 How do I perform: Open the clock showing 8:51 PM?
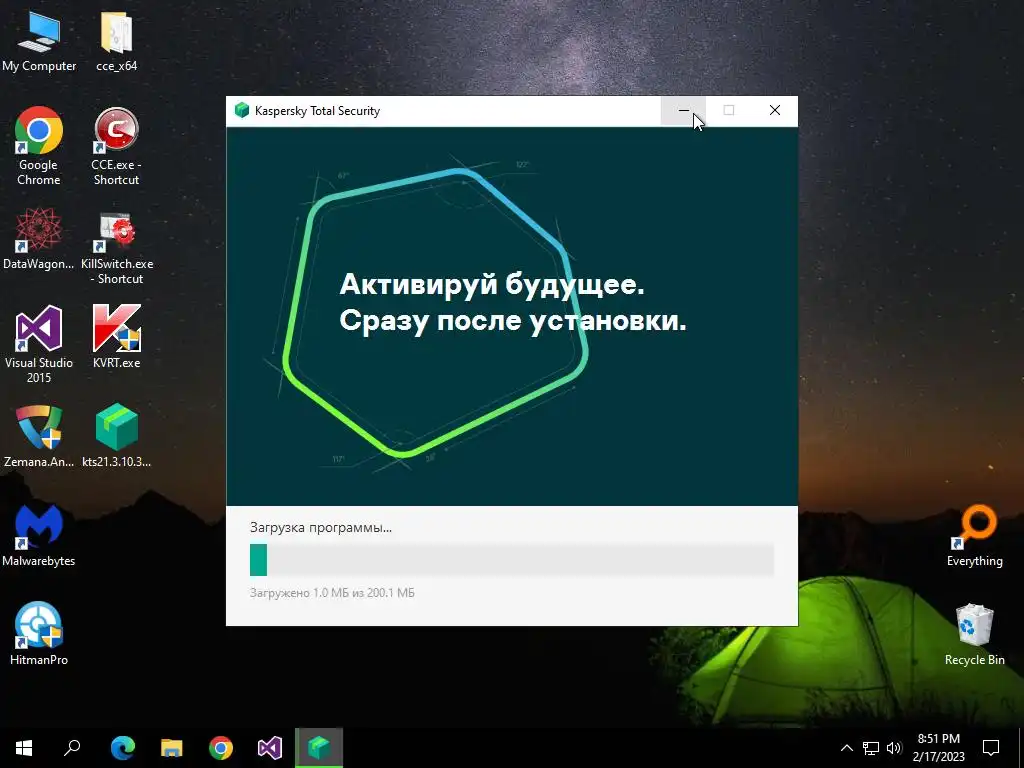coord(938,748)
